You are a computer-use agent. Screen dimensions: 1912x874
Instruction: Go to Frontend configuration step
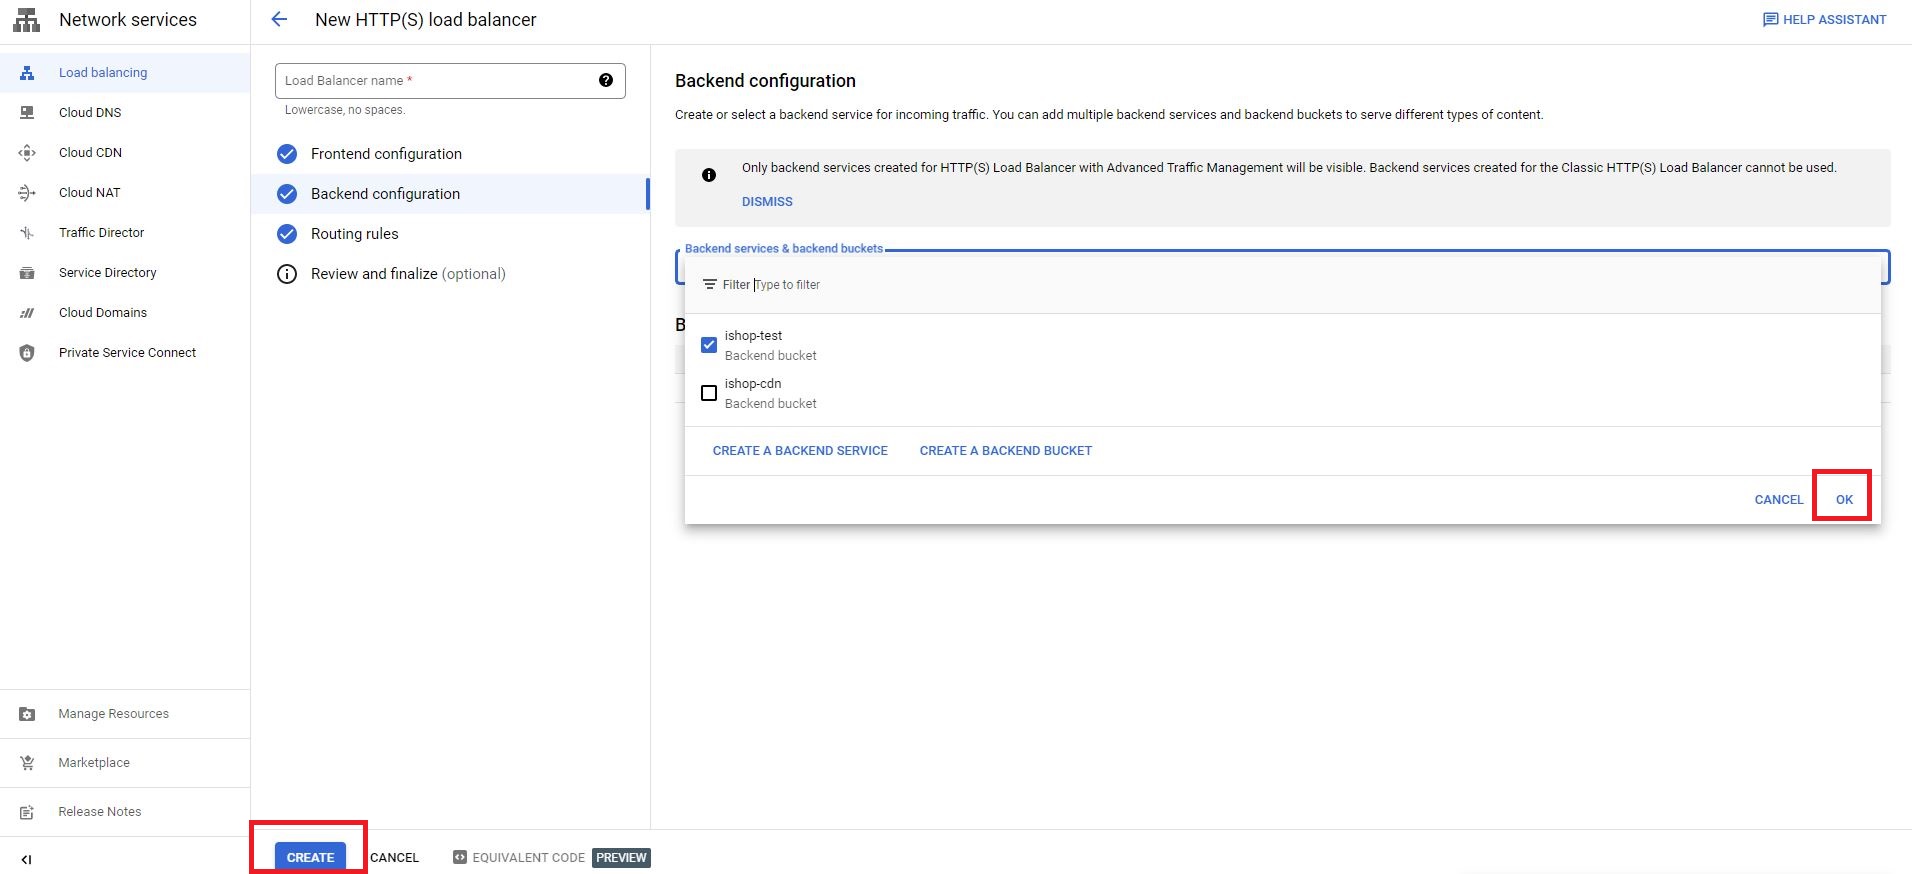(x=386, y=154)
